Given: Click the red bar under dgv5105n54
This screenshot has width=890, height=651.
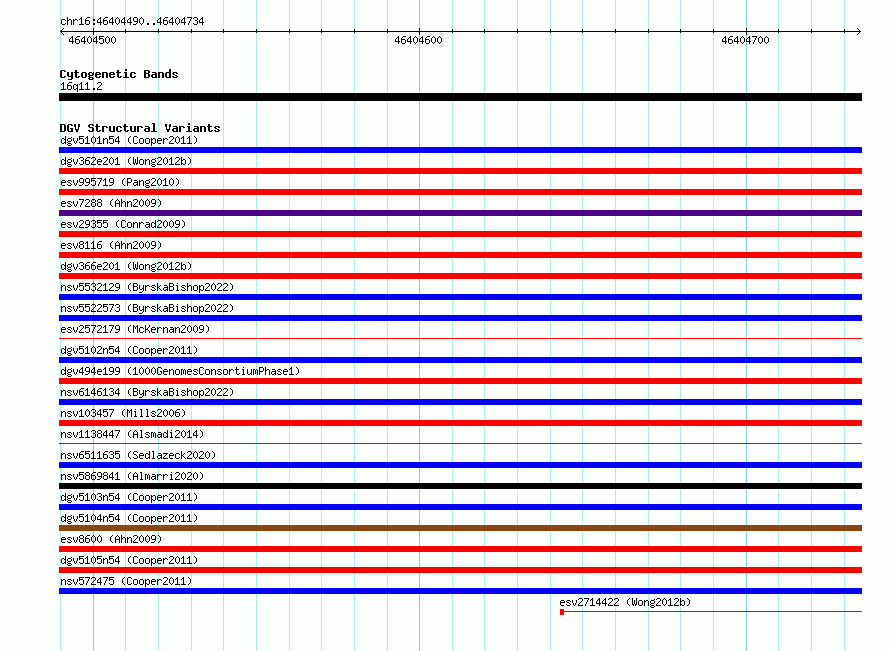Looking at the screenshot, I should 460,570.
